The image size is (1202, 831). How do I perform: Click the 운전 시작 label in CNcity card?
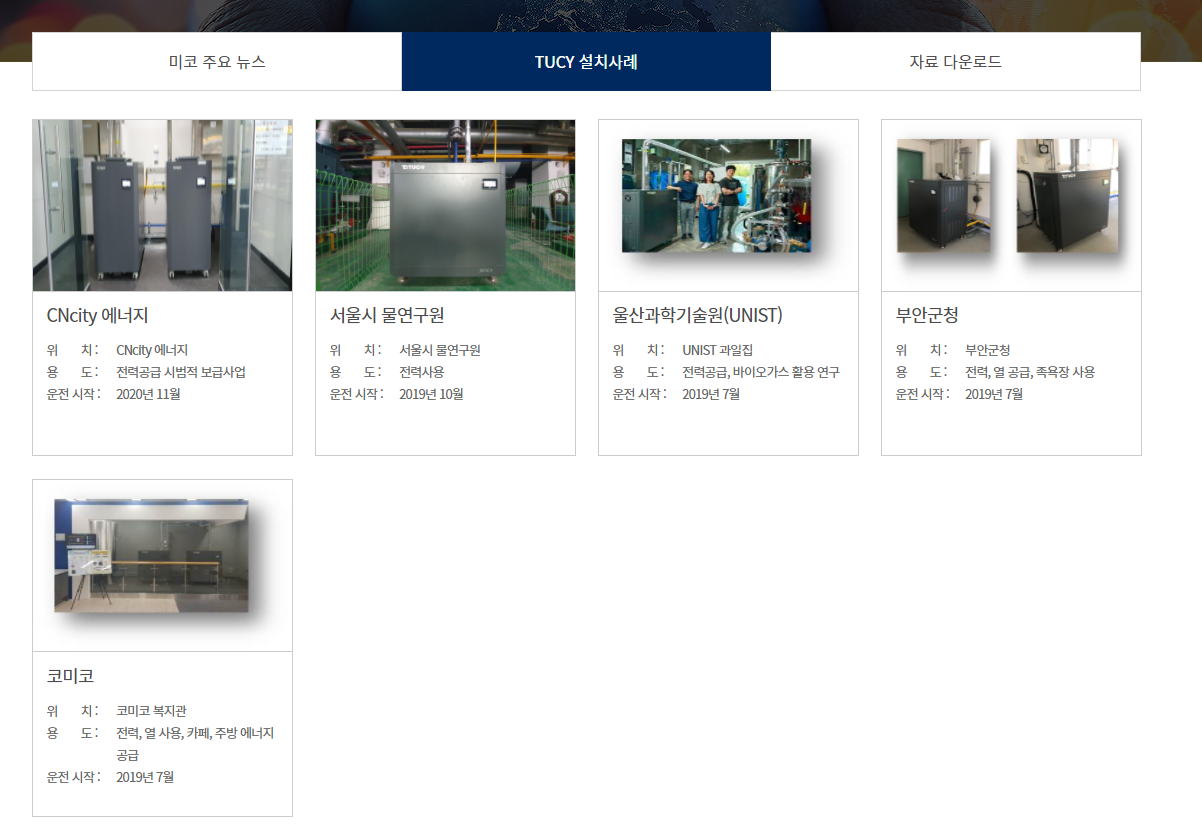pos(72,394)
